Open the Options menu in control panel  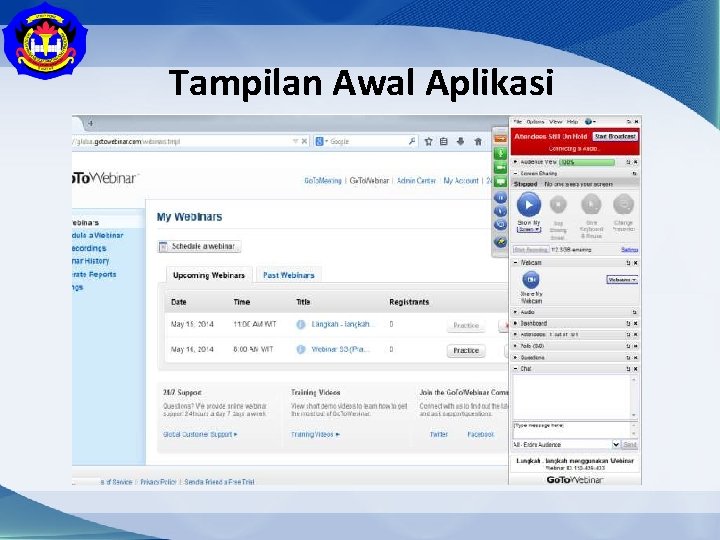(535, 122)
